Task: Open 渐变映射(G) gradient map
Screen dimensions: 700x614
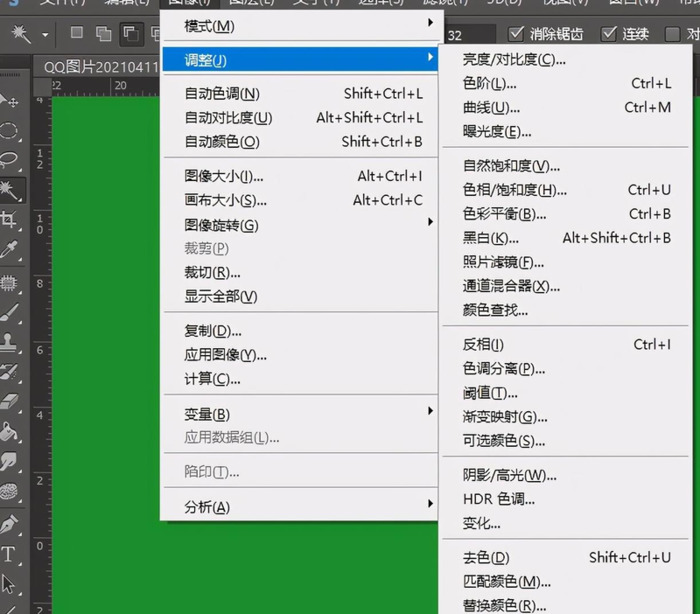Action: click(565, 417)
